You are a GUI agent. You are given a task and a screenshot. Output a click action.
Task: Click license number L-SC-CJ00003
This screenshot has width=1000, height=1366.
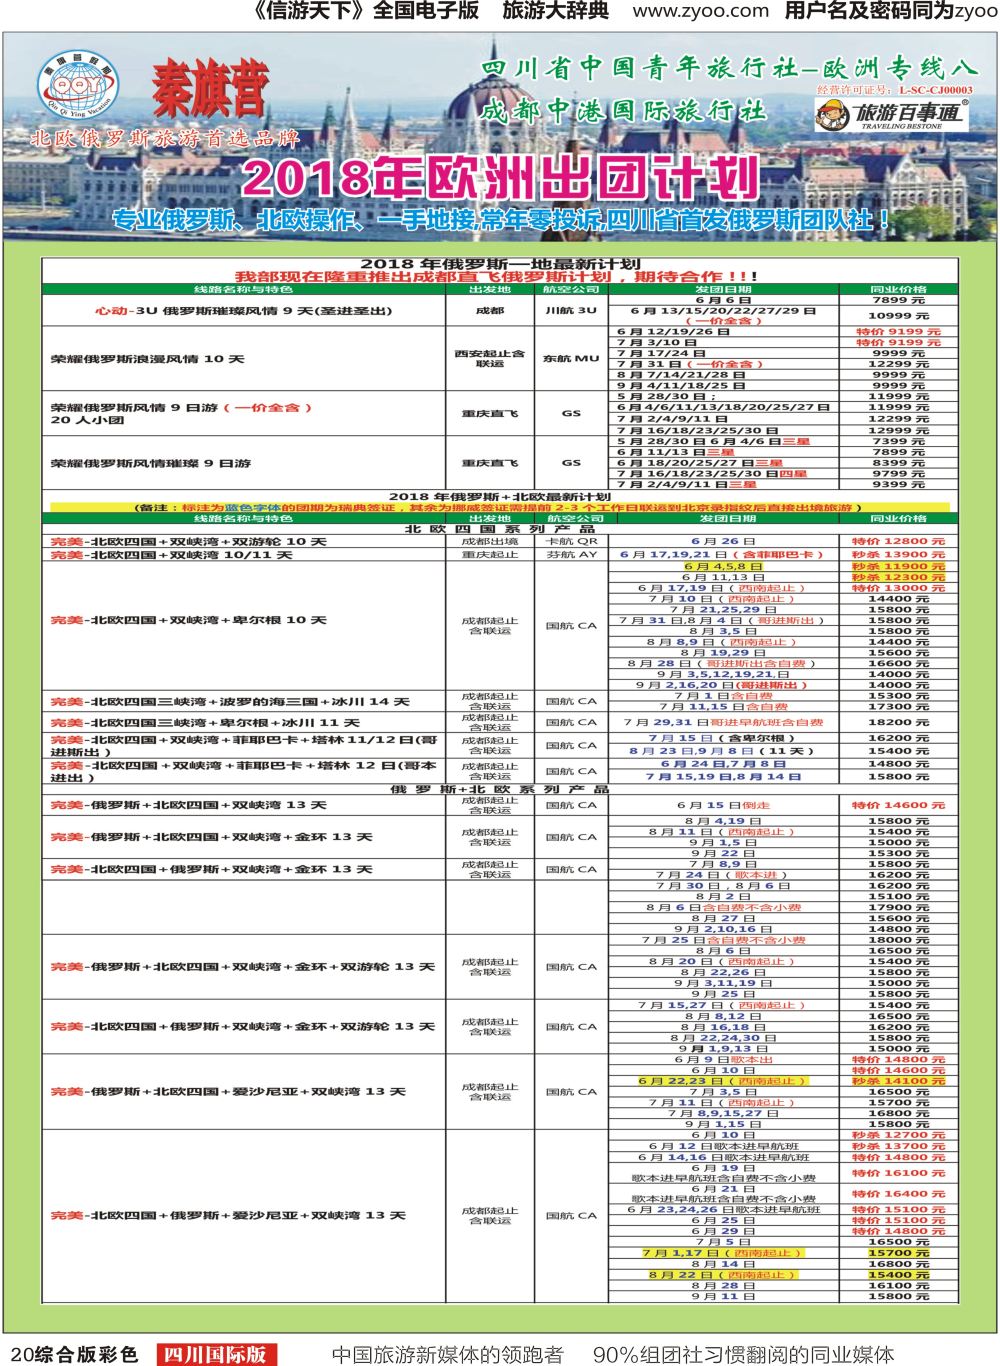(x=935, y=90)
